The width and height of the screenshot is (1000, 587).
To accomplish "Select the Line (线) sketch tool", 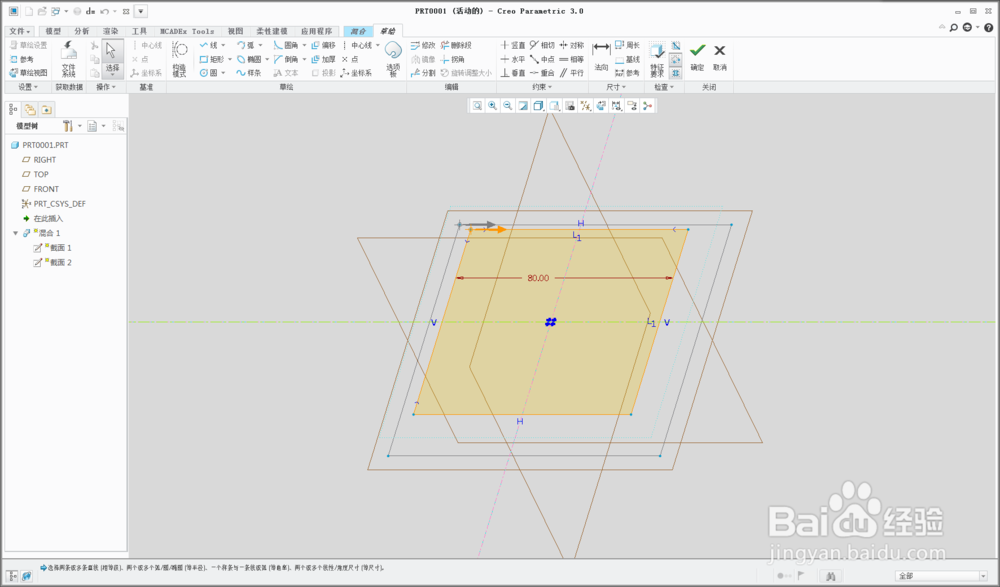I will [209, 45].
